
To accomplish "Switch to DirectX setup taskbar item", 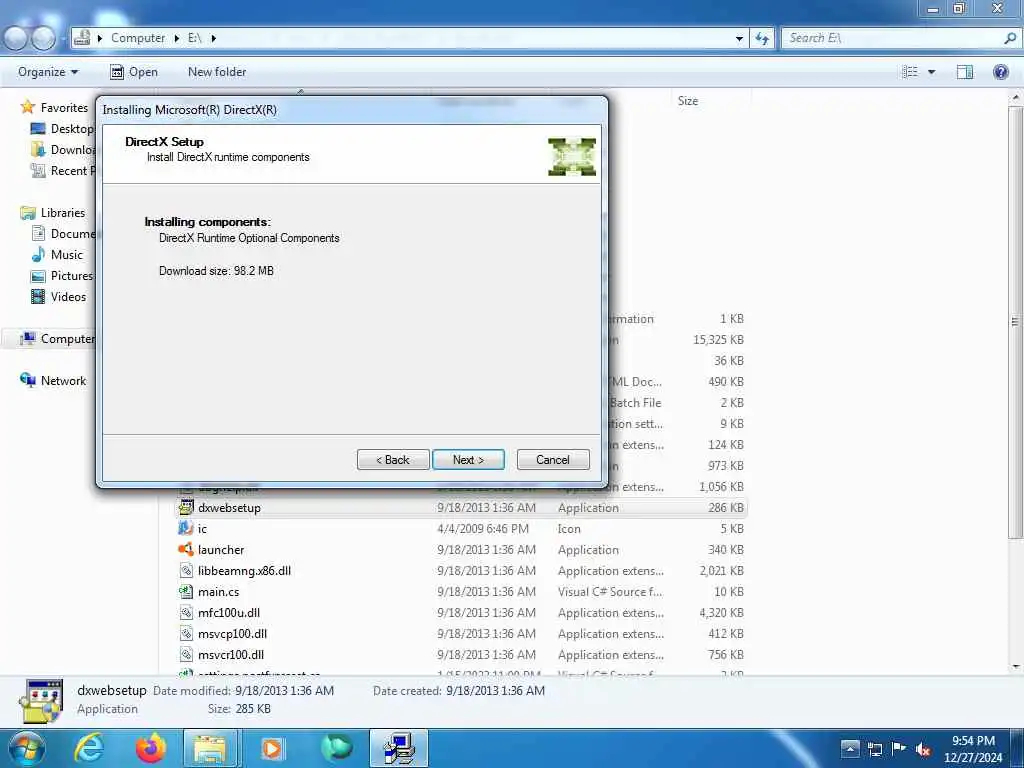I will click(399, 748).
